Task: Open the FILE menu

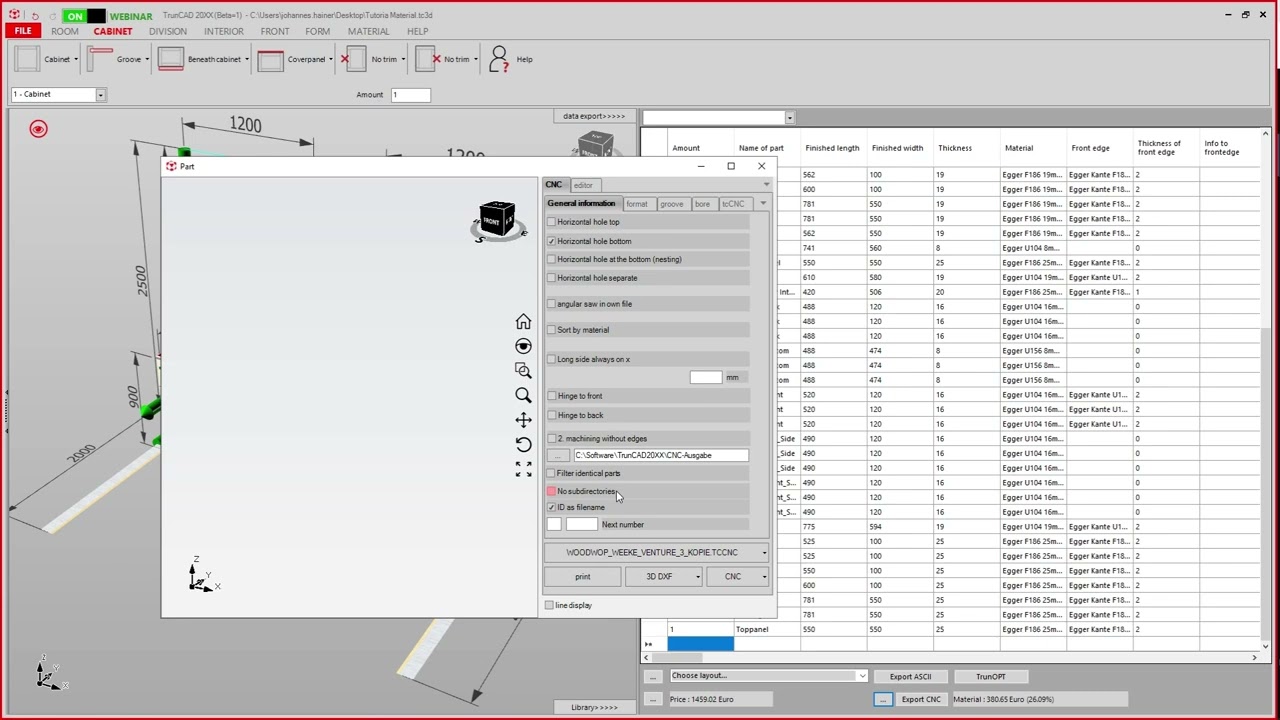Action: pyautogui.click(x=23, y=31)
